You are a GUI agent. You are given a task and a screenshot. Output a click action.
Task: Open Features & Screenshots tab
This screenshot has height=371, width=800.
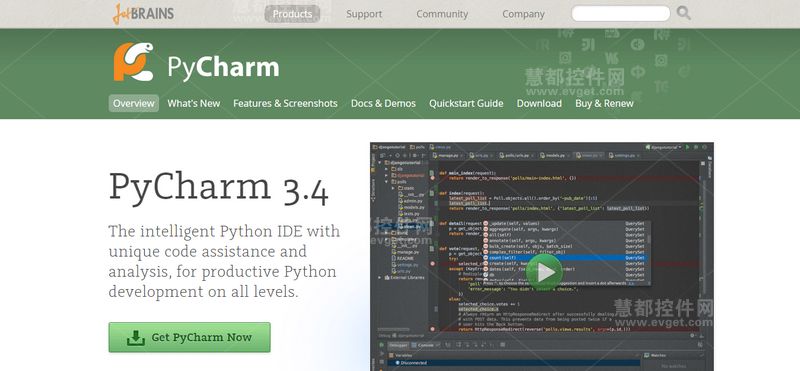(x=285, y=103)
